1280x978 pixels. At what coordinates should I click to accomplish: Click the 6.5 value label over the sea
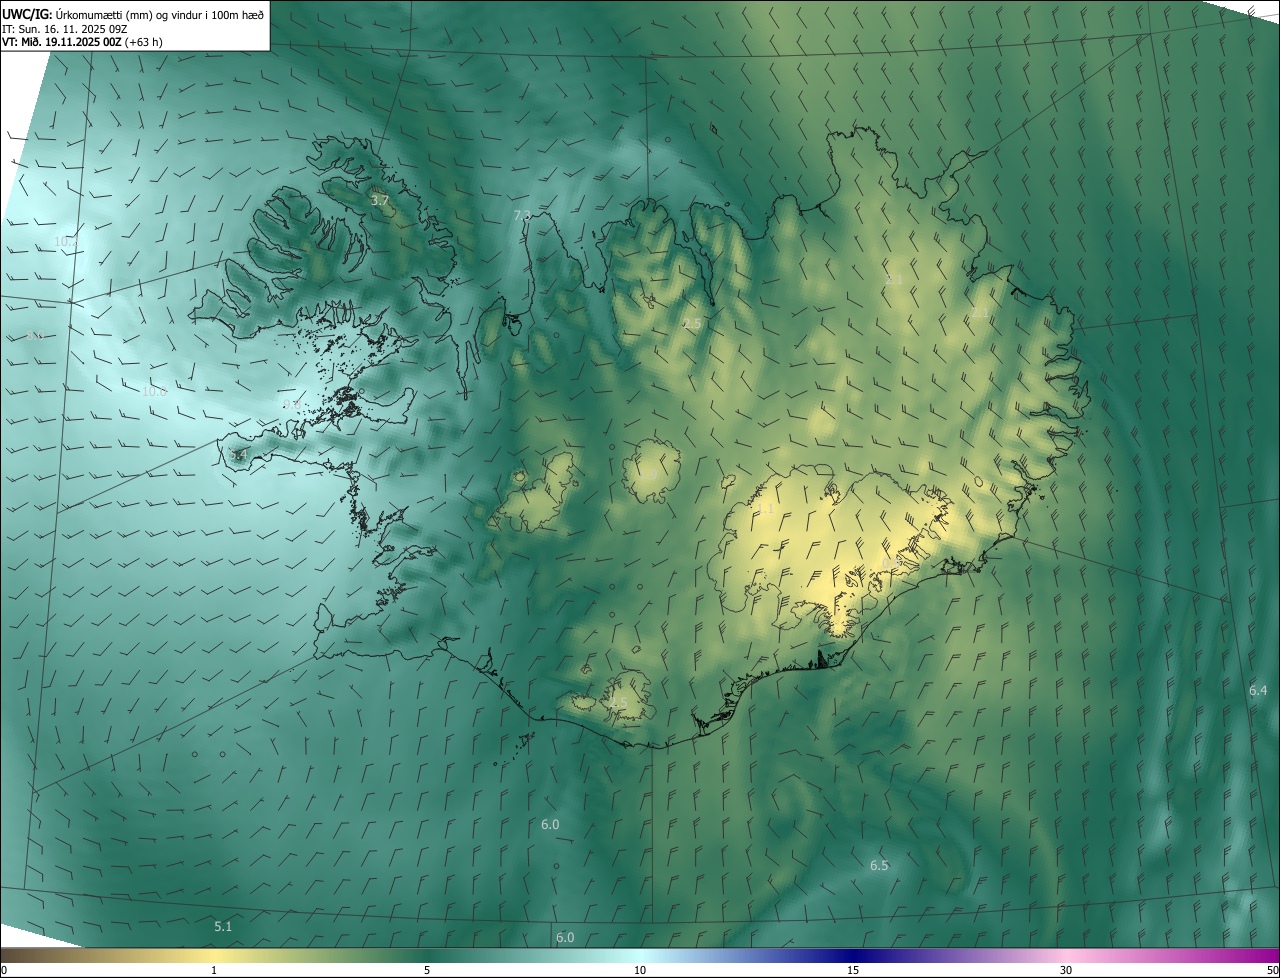tap(879, 865)
